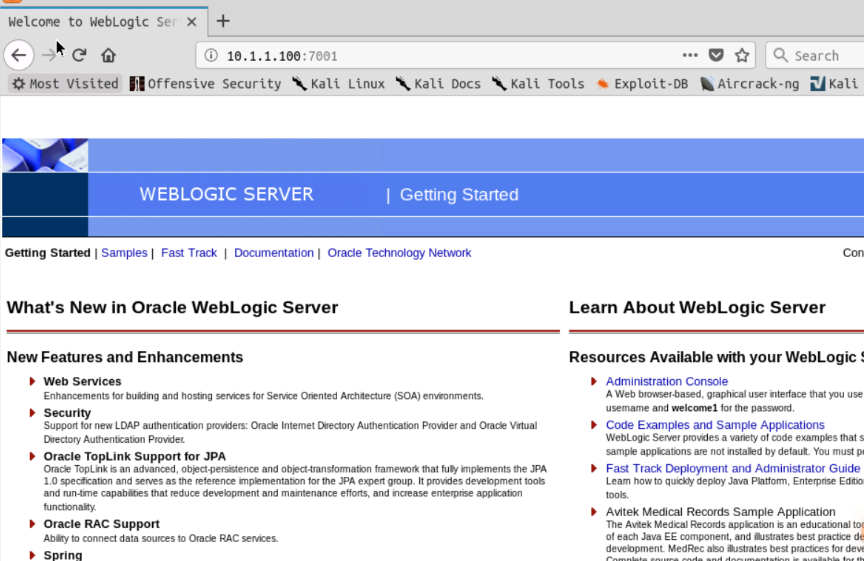
Task: Bookmark this page with star icon
Action: [x=742, y=55]
